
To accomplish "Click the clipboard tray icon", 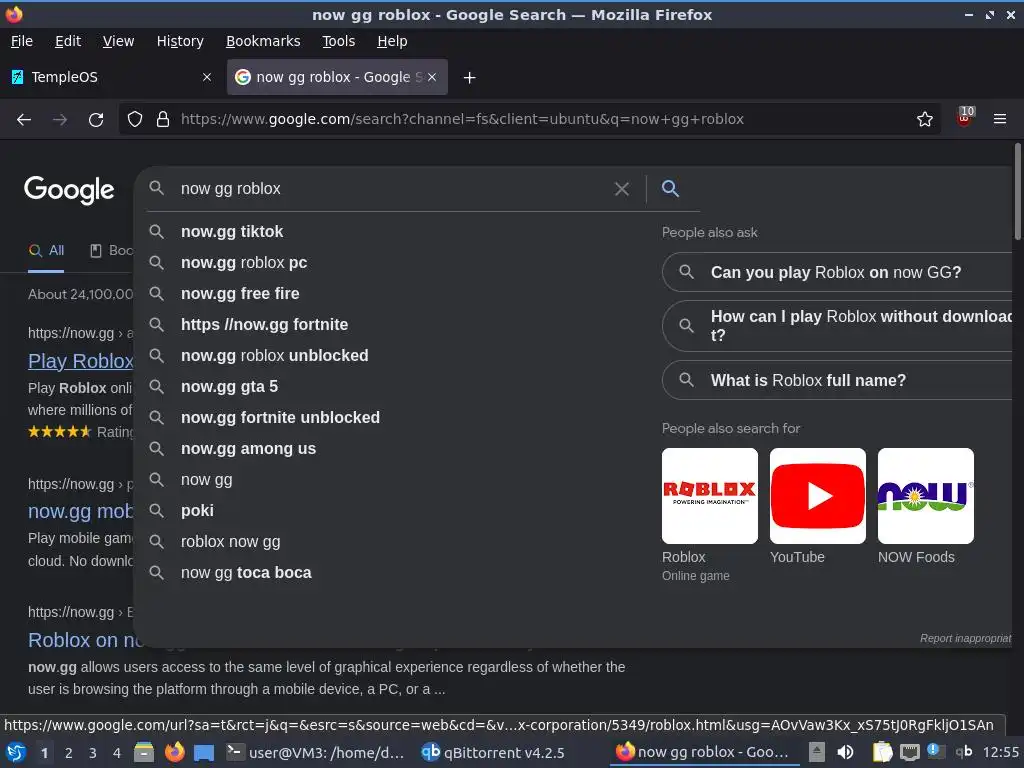I will [882, 753].
